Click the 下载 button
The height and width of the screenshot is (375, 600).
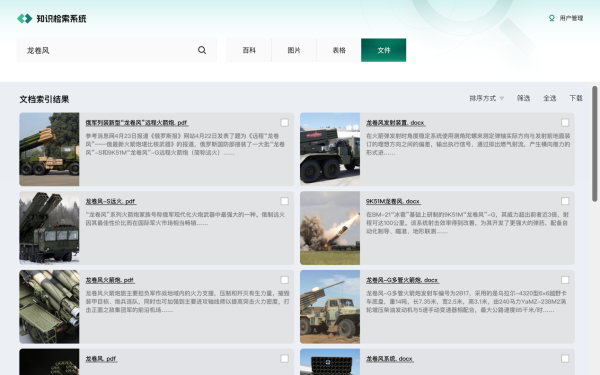pyautogui.click(x=576, y=98)
